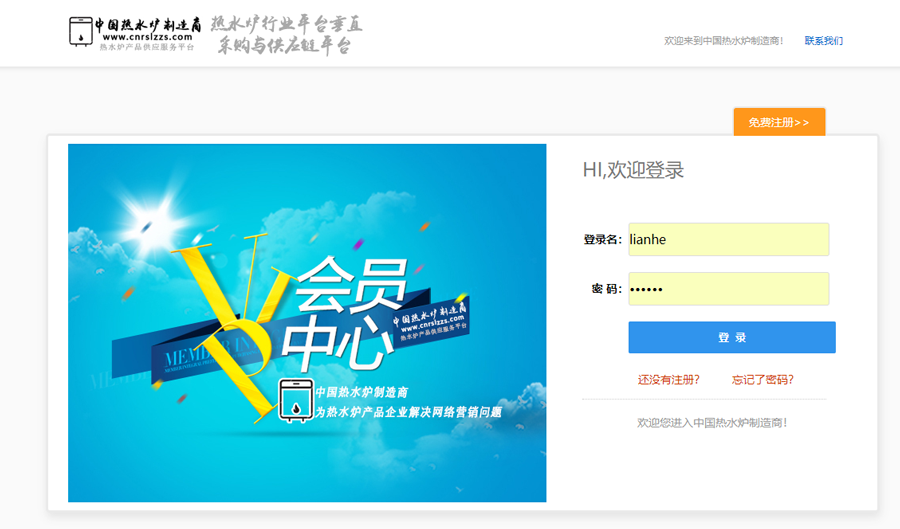
Task: Click the 登录名 label
Action: (602, 240)
